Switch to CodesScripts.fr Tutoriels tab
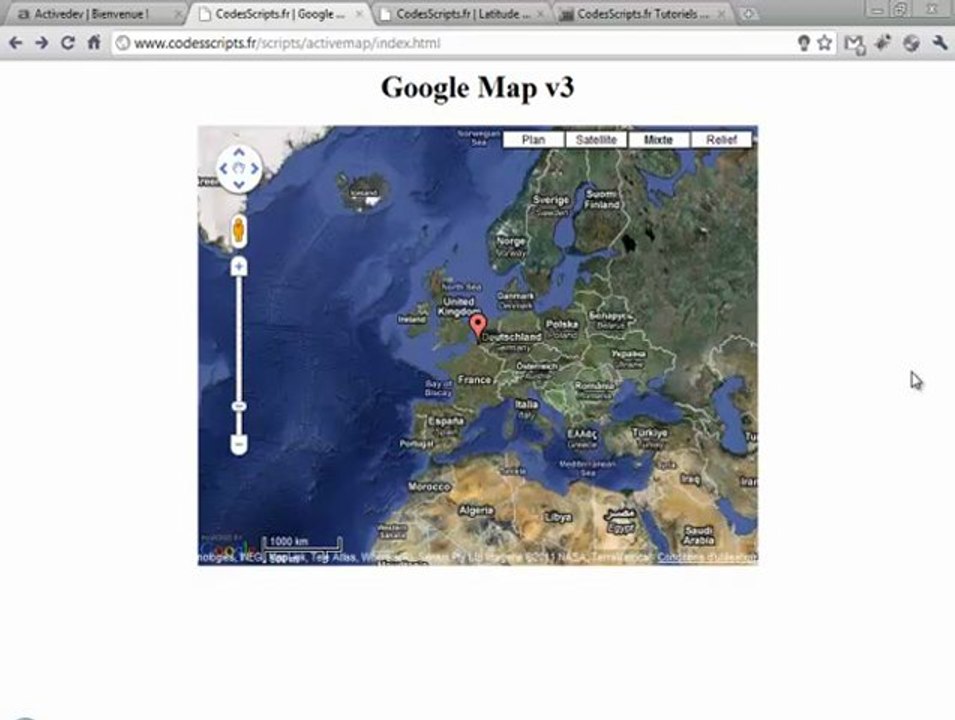The height and width of the screenshot is (720, 955). [643, 13]
